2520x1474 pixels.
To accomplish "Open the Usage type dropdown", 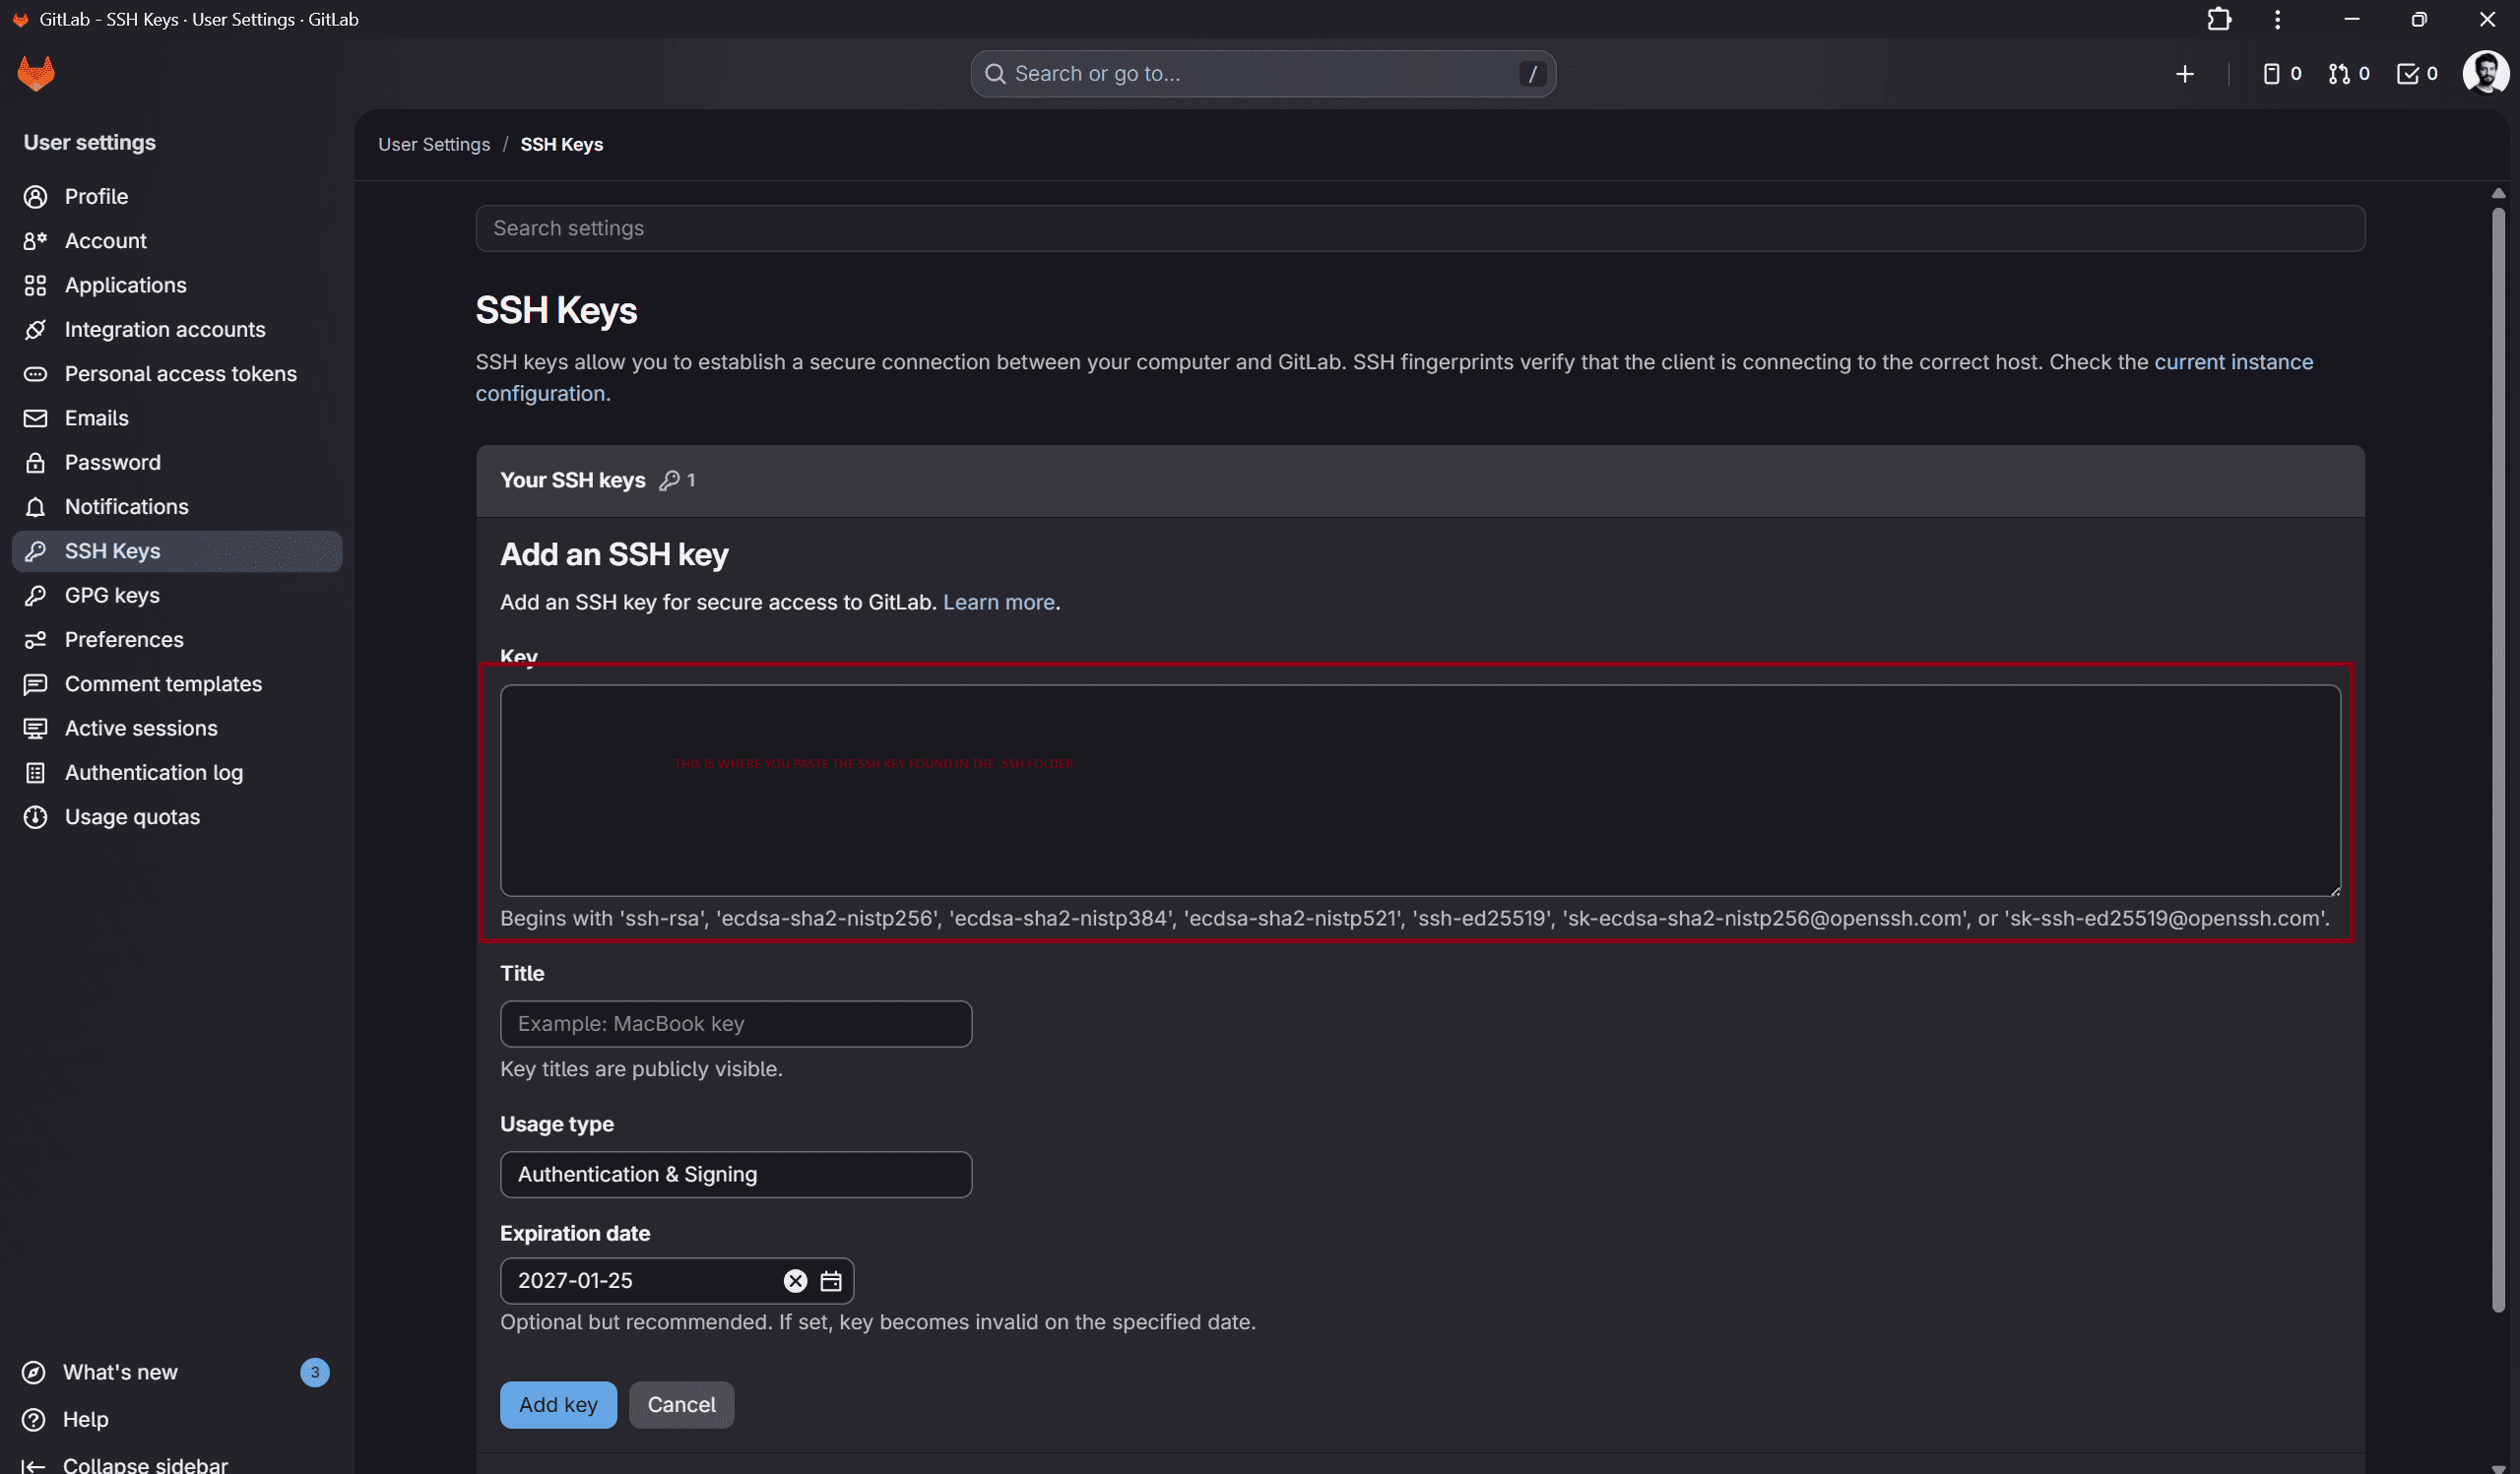I will 736,1174.
